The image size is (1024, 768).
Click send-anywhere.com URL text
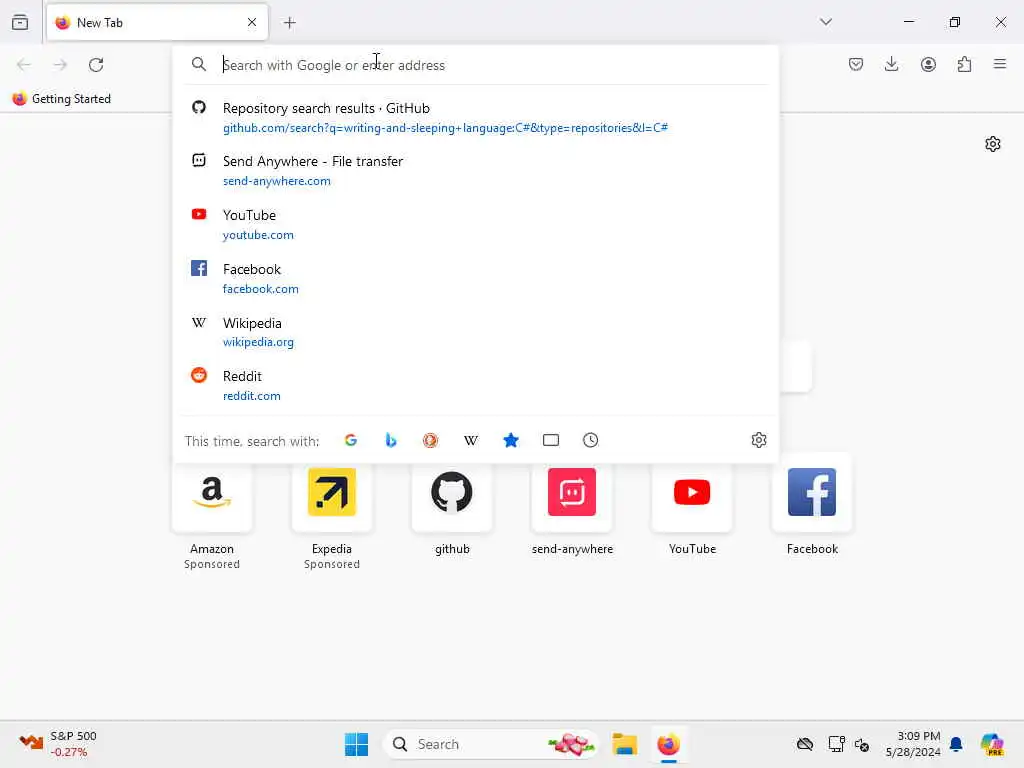pos(277,181)
